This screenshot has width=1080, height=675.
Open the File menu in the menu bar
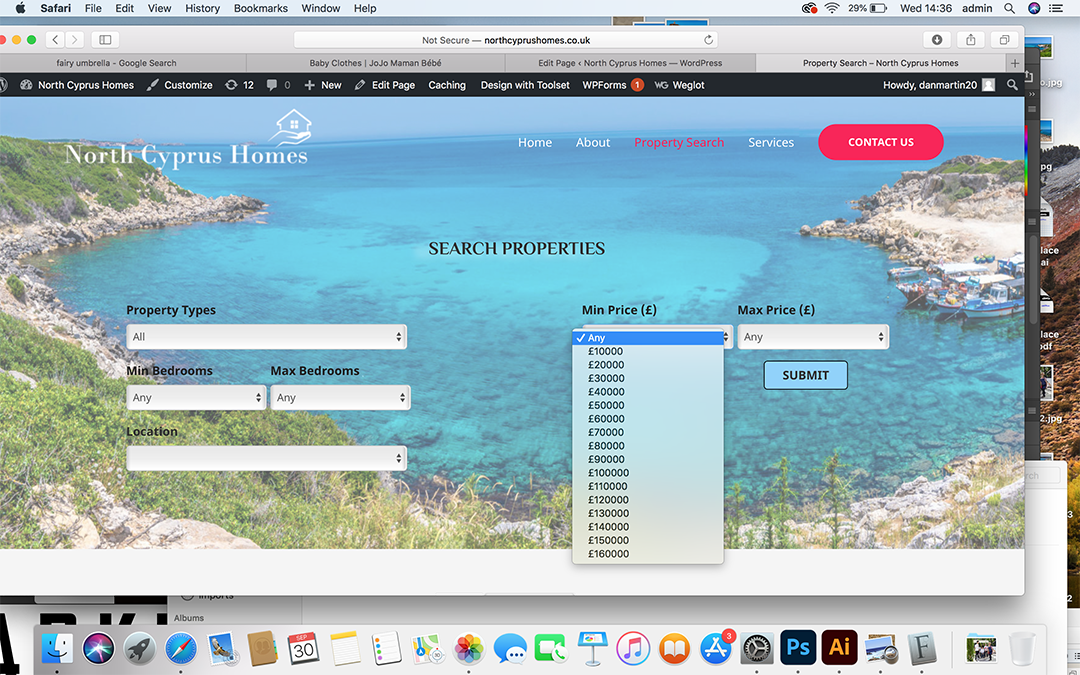93,8
